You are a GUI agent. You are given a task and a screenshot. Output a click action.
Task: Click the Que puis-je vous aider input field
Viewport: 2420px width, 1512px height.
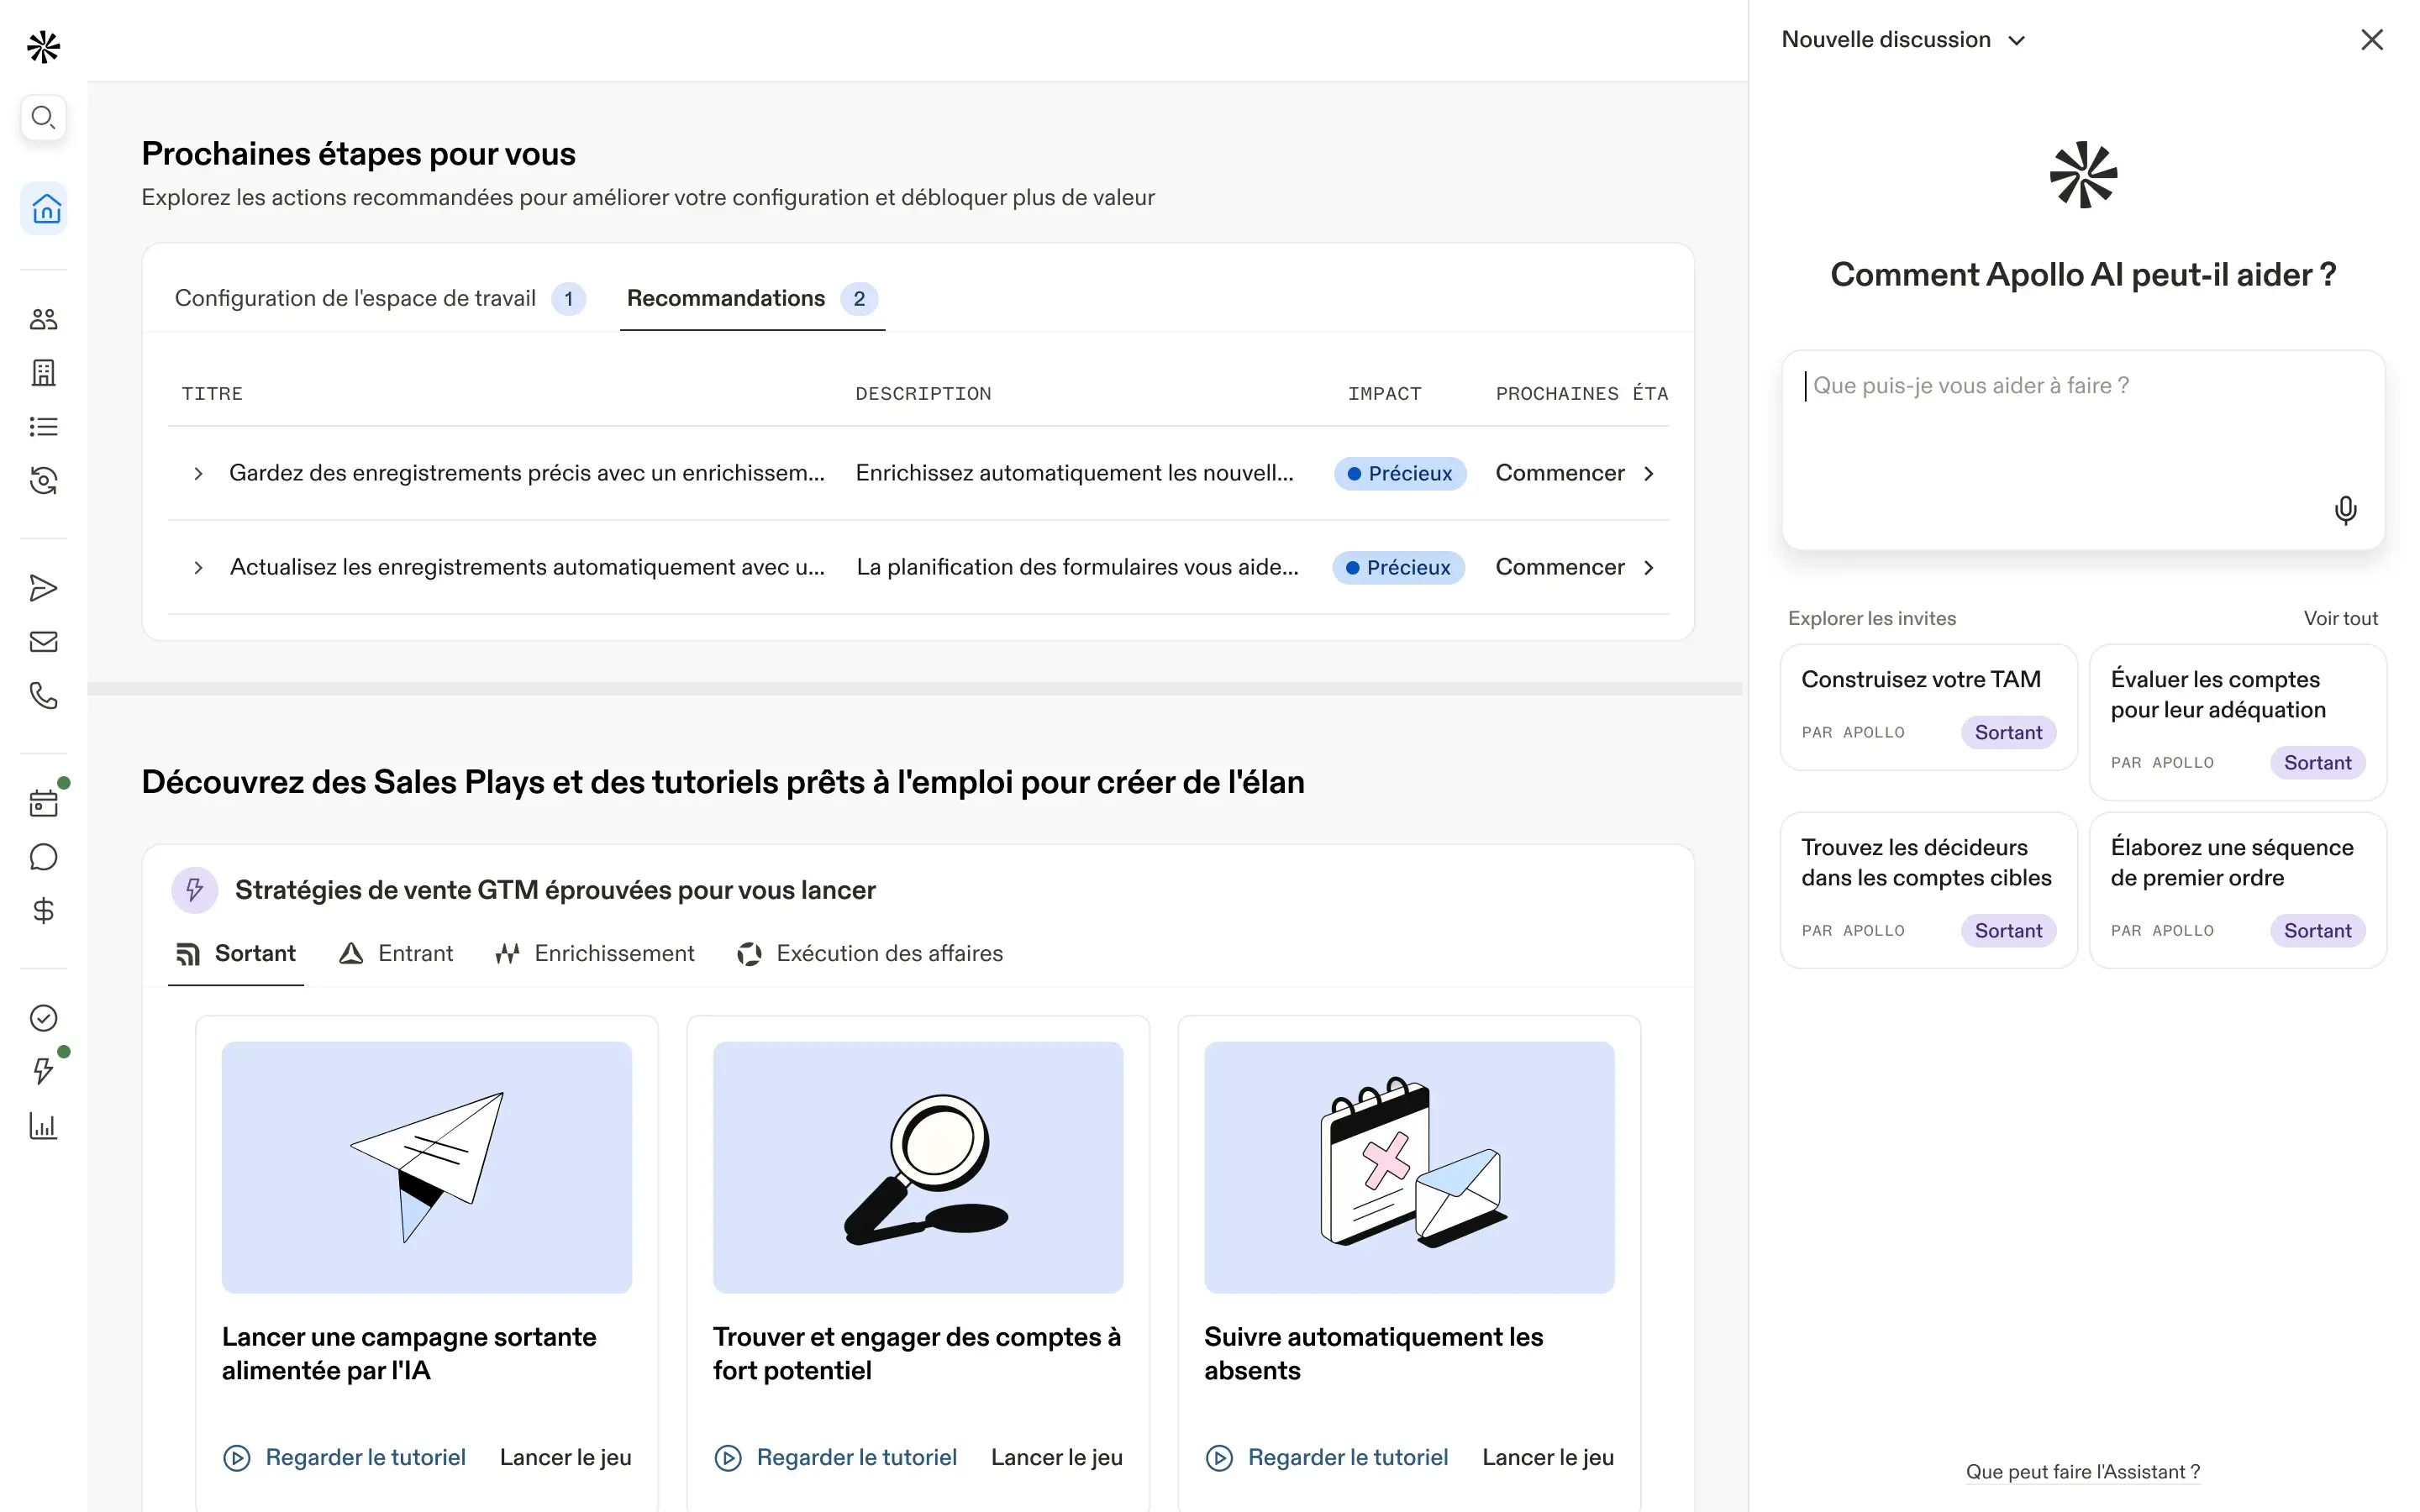point(2083,450)
